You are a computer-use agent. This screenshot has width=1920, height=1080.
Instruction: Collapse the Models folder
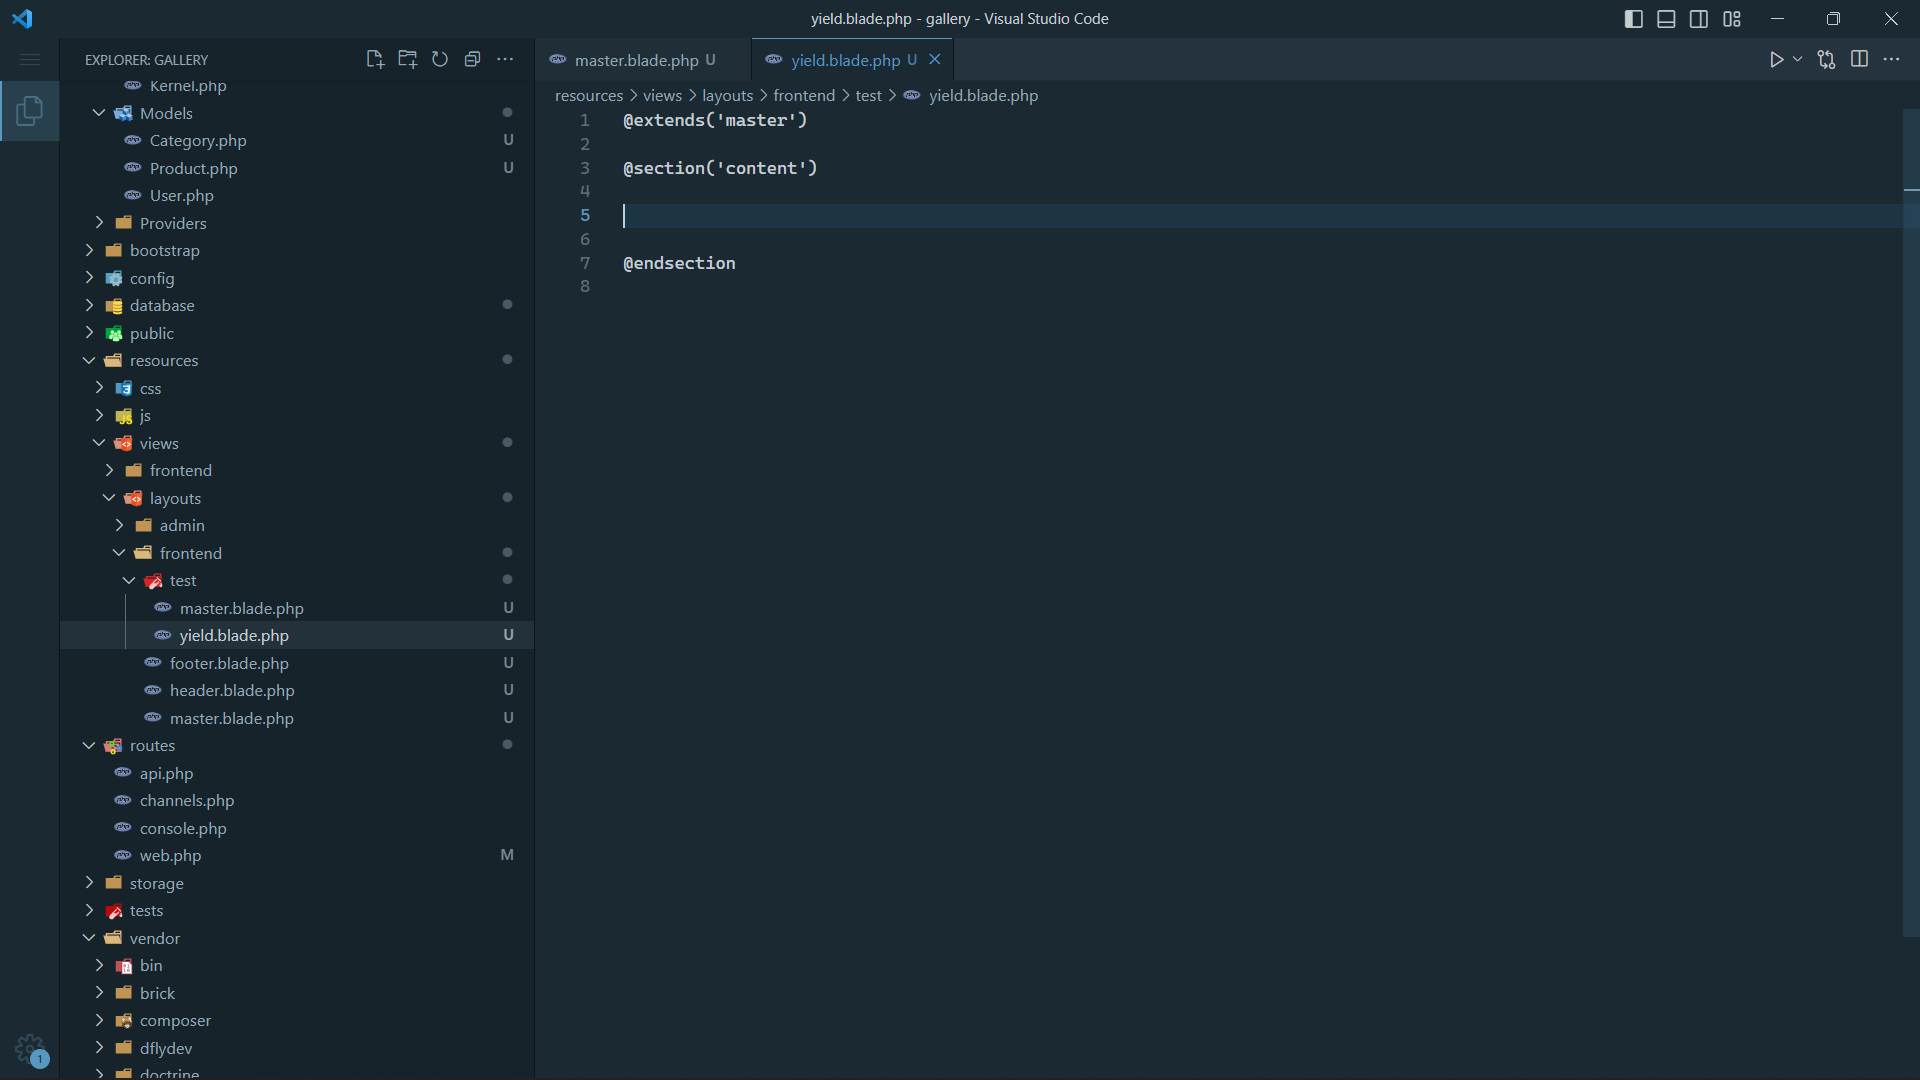tap(297, 113)
